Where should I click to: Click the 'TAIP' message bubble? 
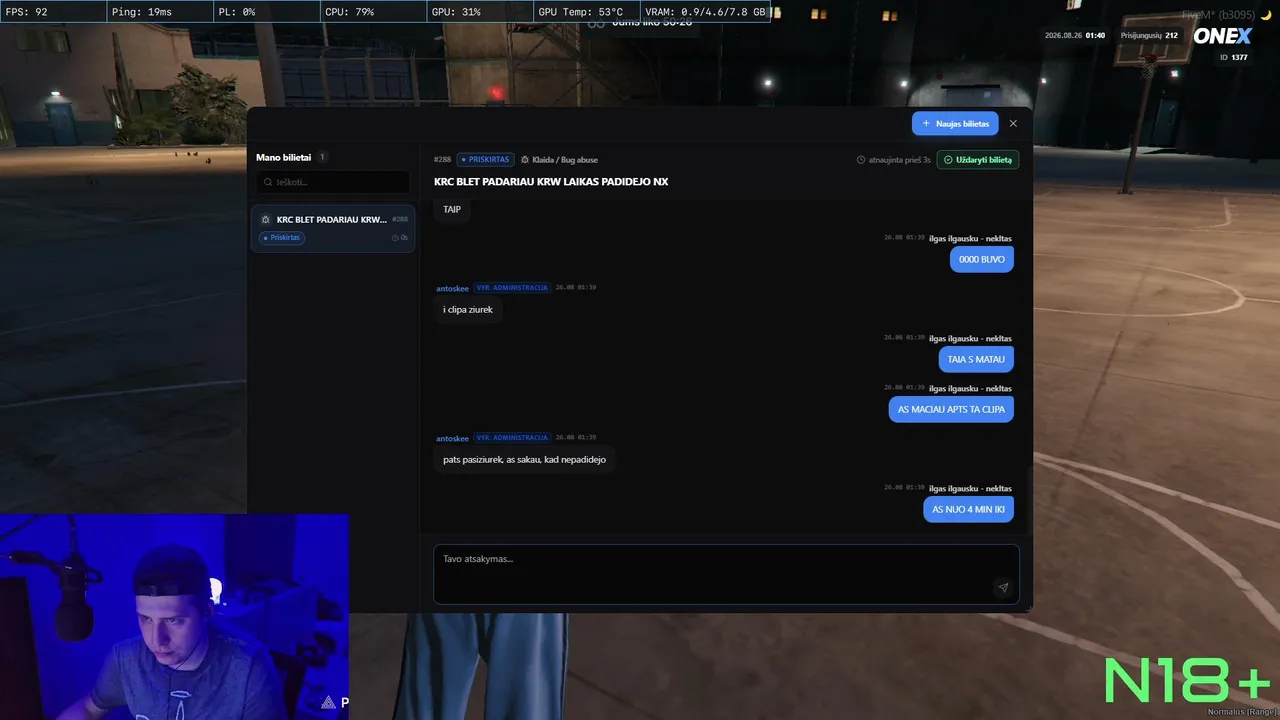[x=452, y=209]
